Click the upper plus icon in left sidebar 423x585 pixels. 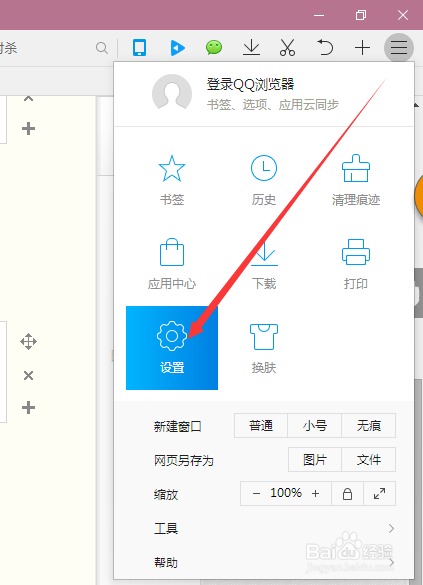[x=28, y=129]
